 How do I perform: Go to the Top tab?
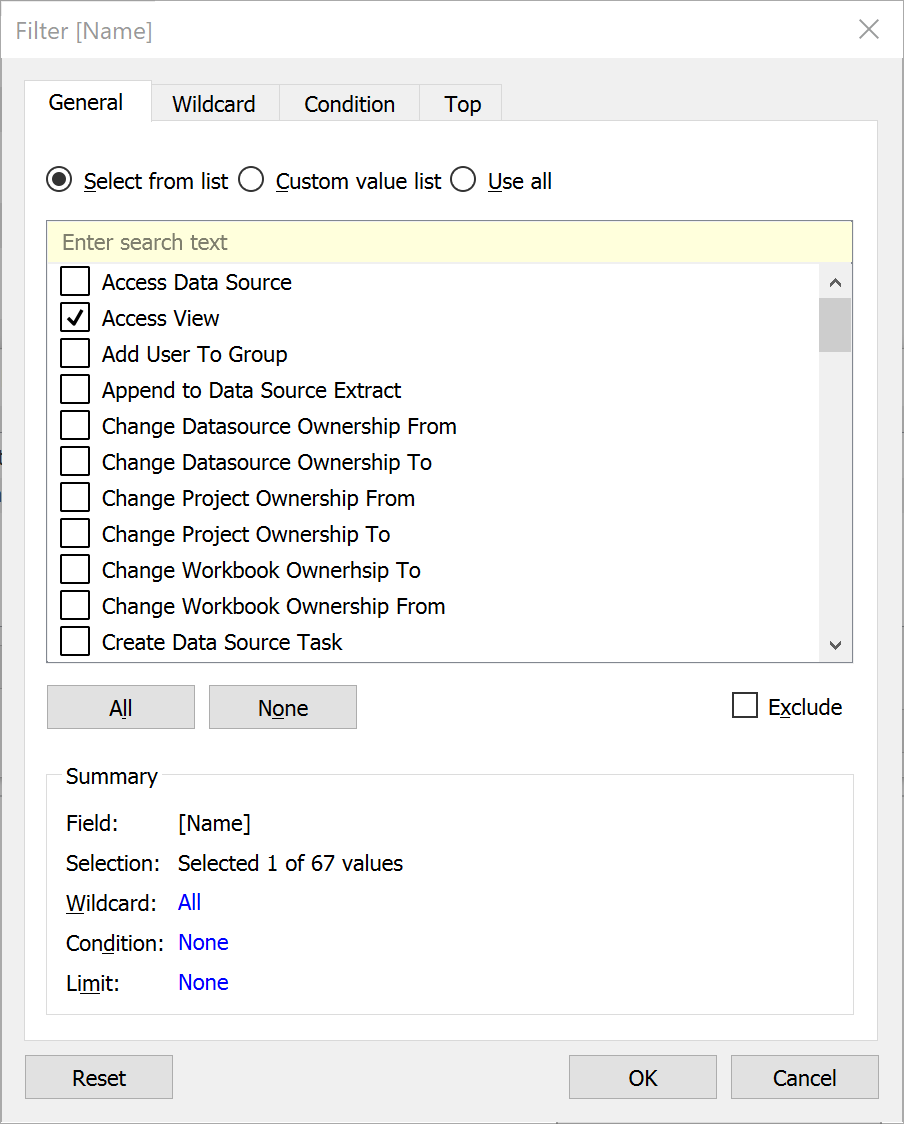click(x=462, y=104)
